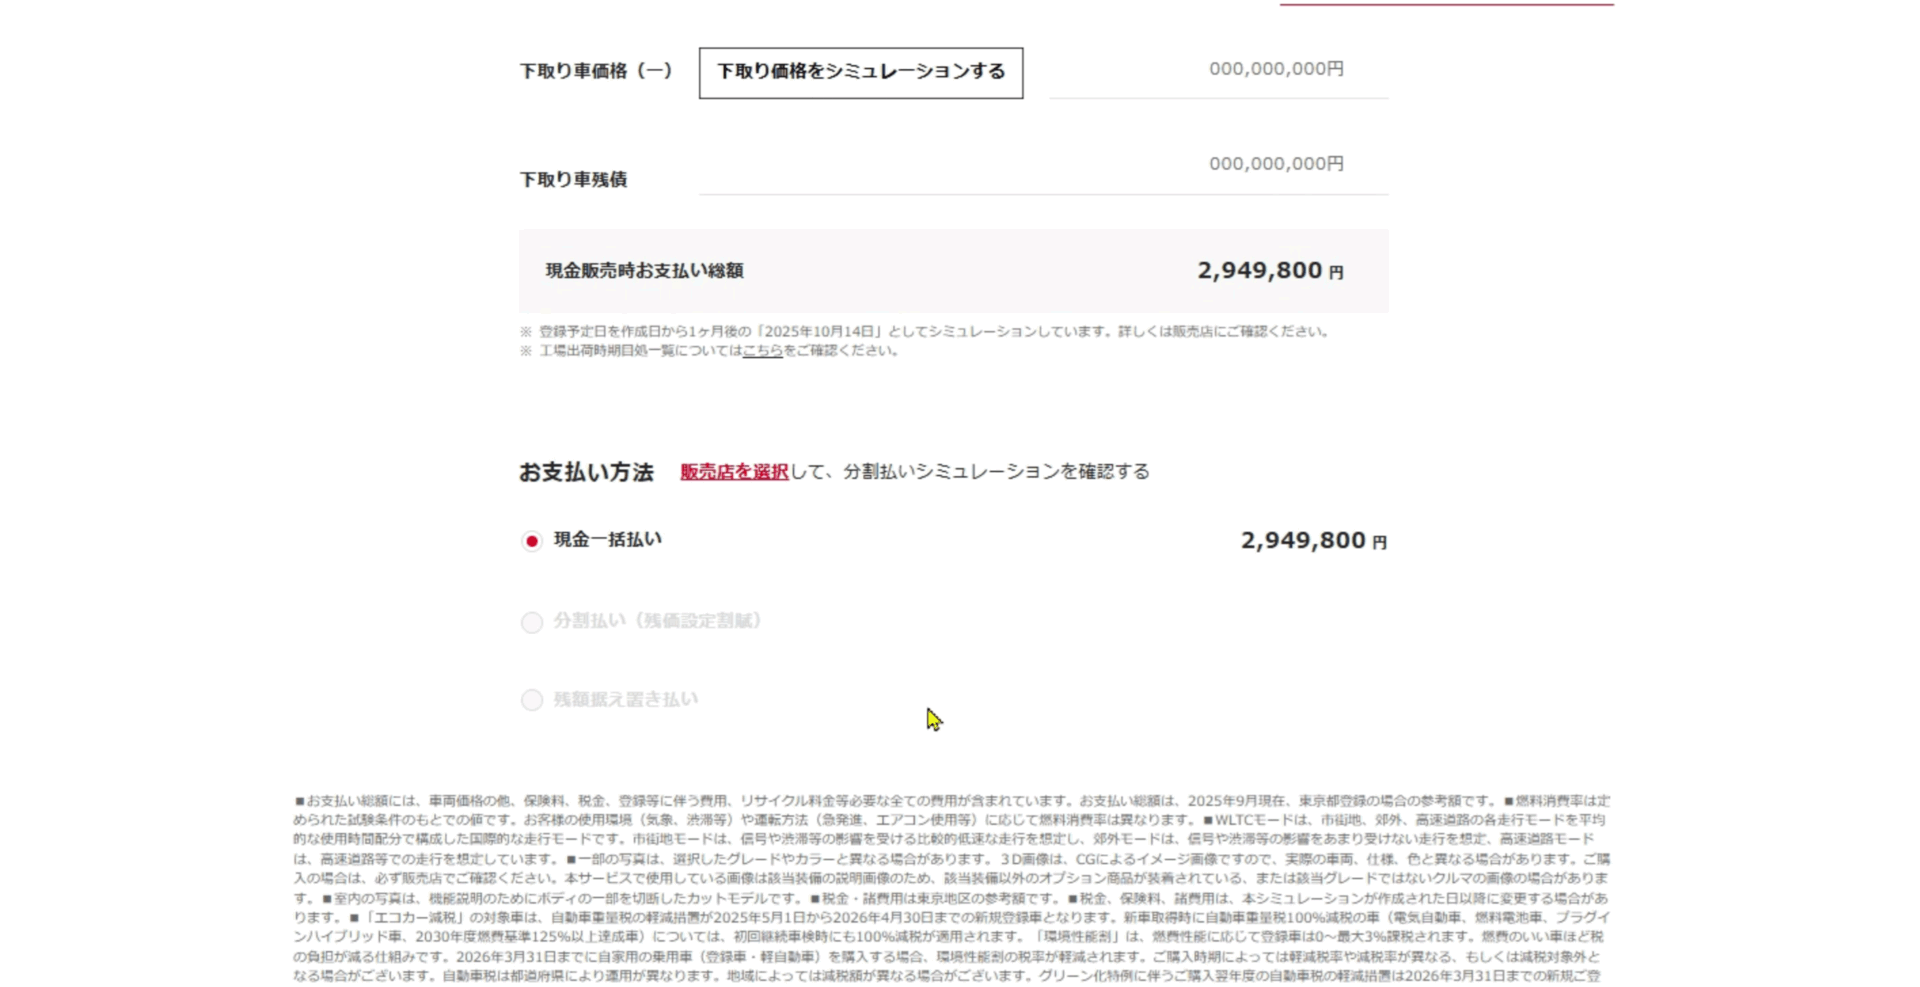Select the 残額据え置き払い radio button

click(532, 700)
